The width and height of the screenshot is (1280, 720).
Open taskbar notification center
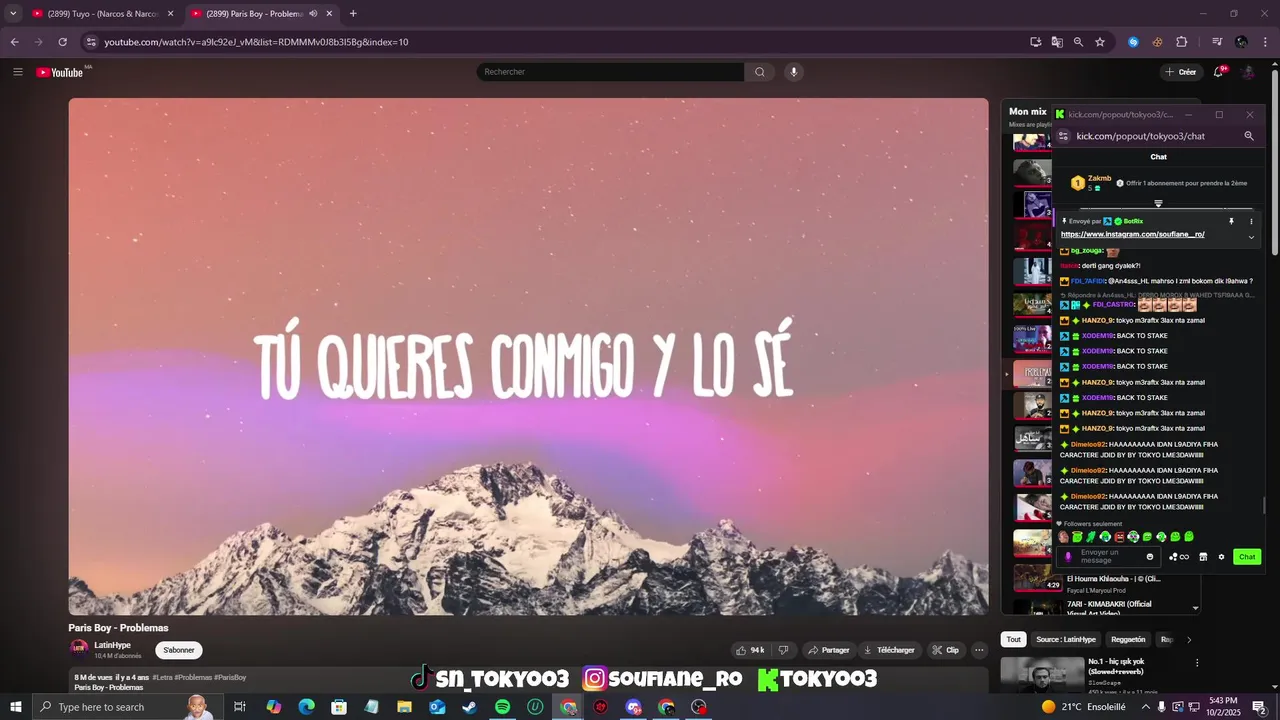tap(1260, 707)
